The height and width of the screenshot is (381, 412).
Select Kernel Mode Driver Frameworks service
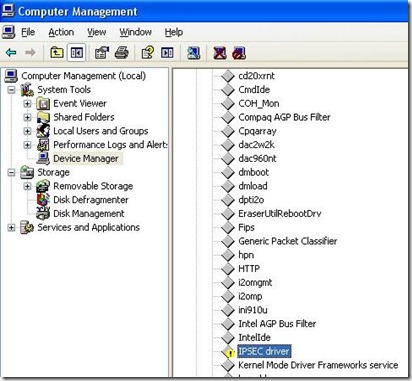click(318, 365)
